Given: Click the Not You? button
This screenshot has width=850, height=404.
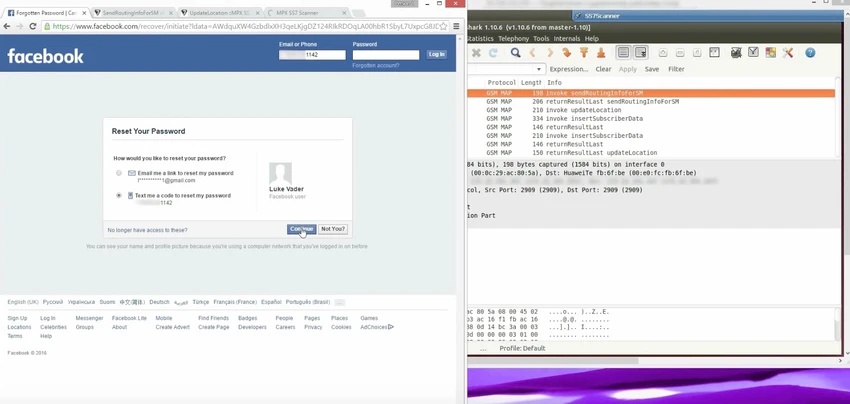Looking at the screenshot, I should (333, 229).
